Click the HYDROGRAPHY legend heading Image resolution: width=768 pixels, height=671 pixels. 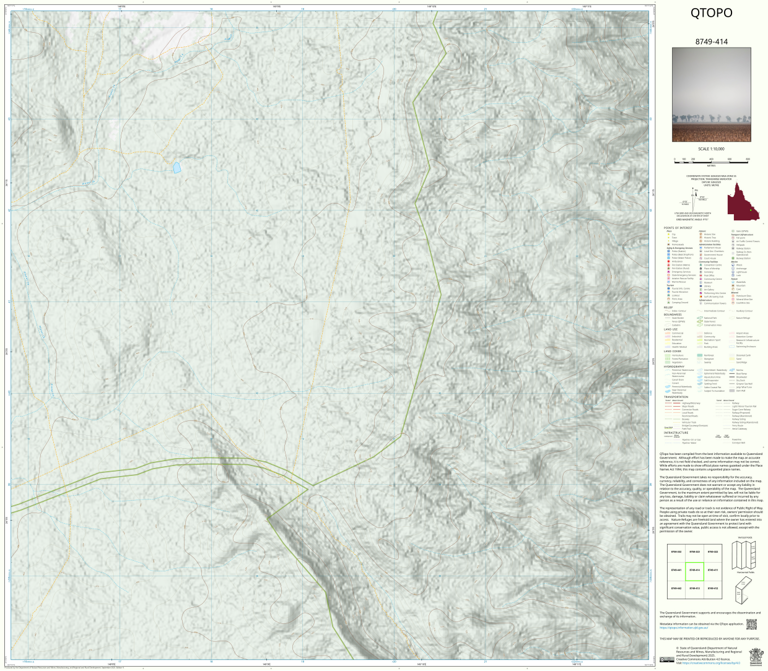(674, 366)
